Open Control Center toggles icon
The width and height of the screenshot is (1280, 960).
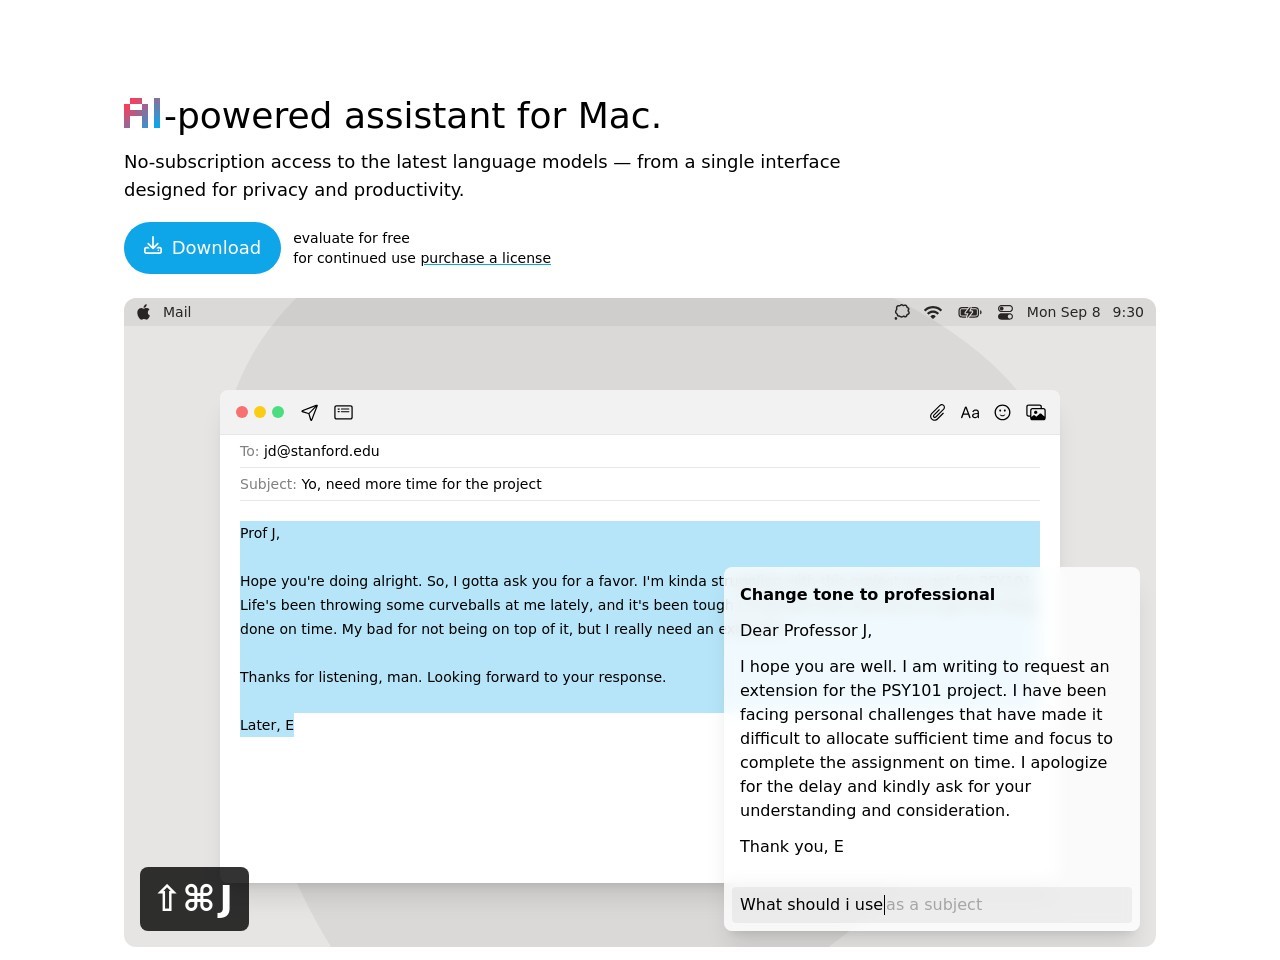point(1005,312)
